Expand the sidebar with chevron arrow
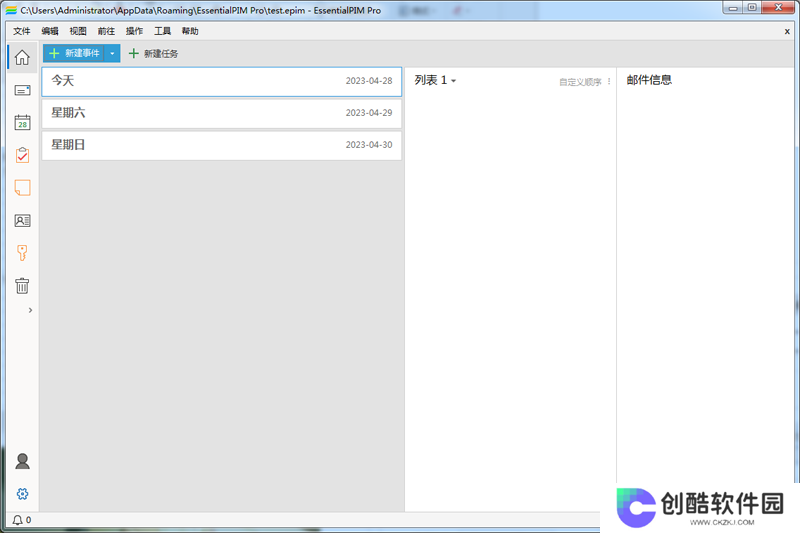 pyautogui.click(x=30, y=310)
